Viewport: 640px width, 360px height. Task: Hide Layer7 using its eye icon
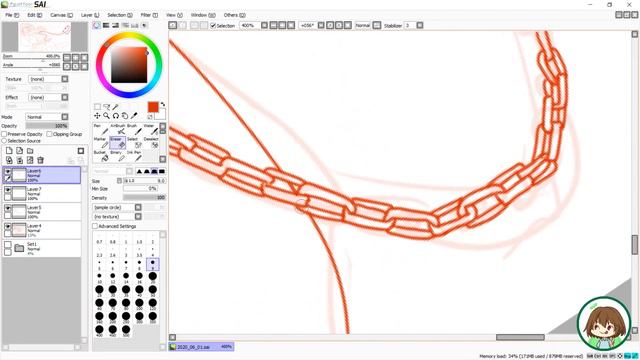tap(8, 190)
